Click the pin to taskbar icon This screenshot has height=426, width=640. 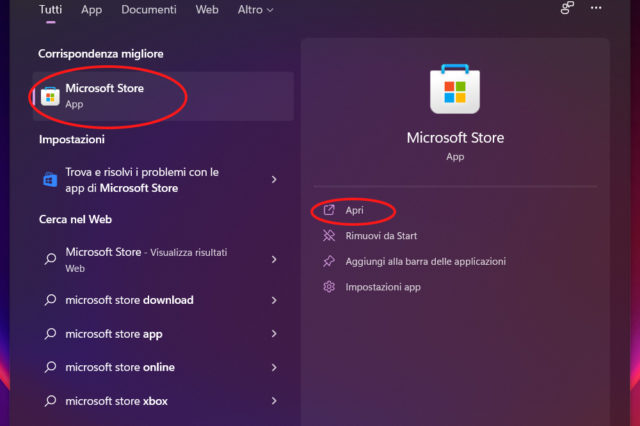328,261
